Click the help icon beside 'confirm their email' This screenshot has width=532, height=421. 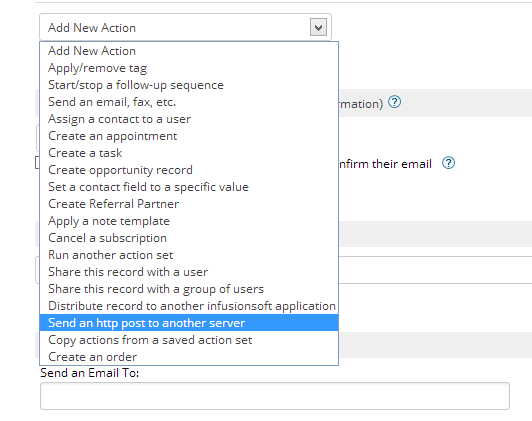coord(449,163)
